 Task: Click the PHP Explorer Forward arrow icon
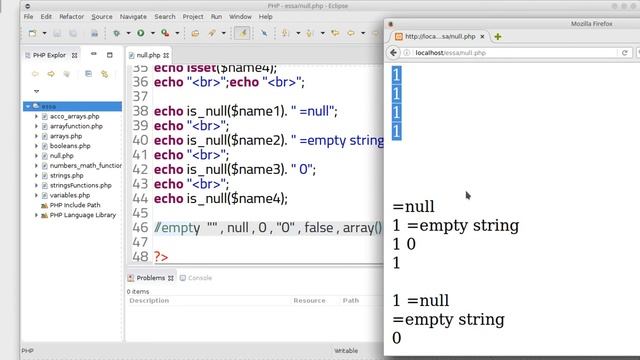tap(51, 74)
